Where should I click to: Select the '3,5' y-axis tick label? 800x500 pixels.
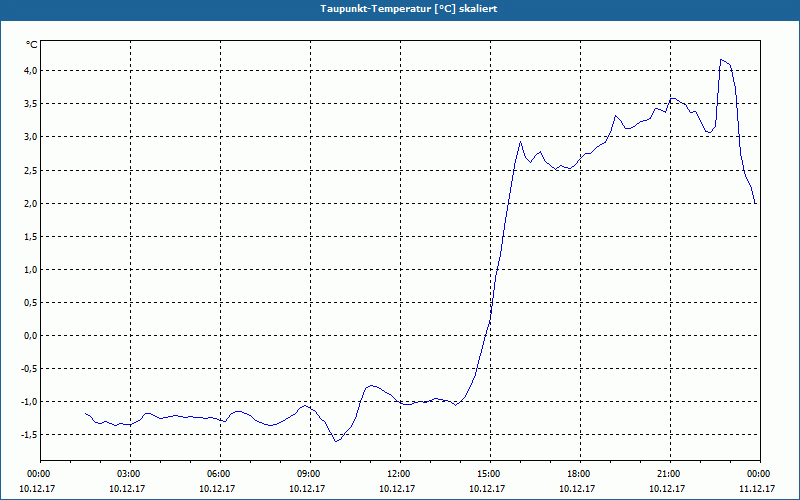click(x=31, y=104)
